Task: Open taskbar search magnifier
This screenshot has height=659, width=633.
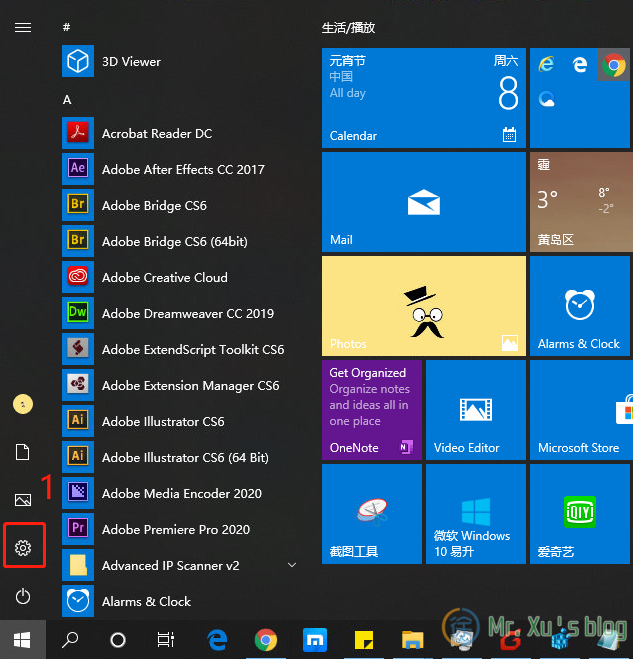Action: pos(70,640)
